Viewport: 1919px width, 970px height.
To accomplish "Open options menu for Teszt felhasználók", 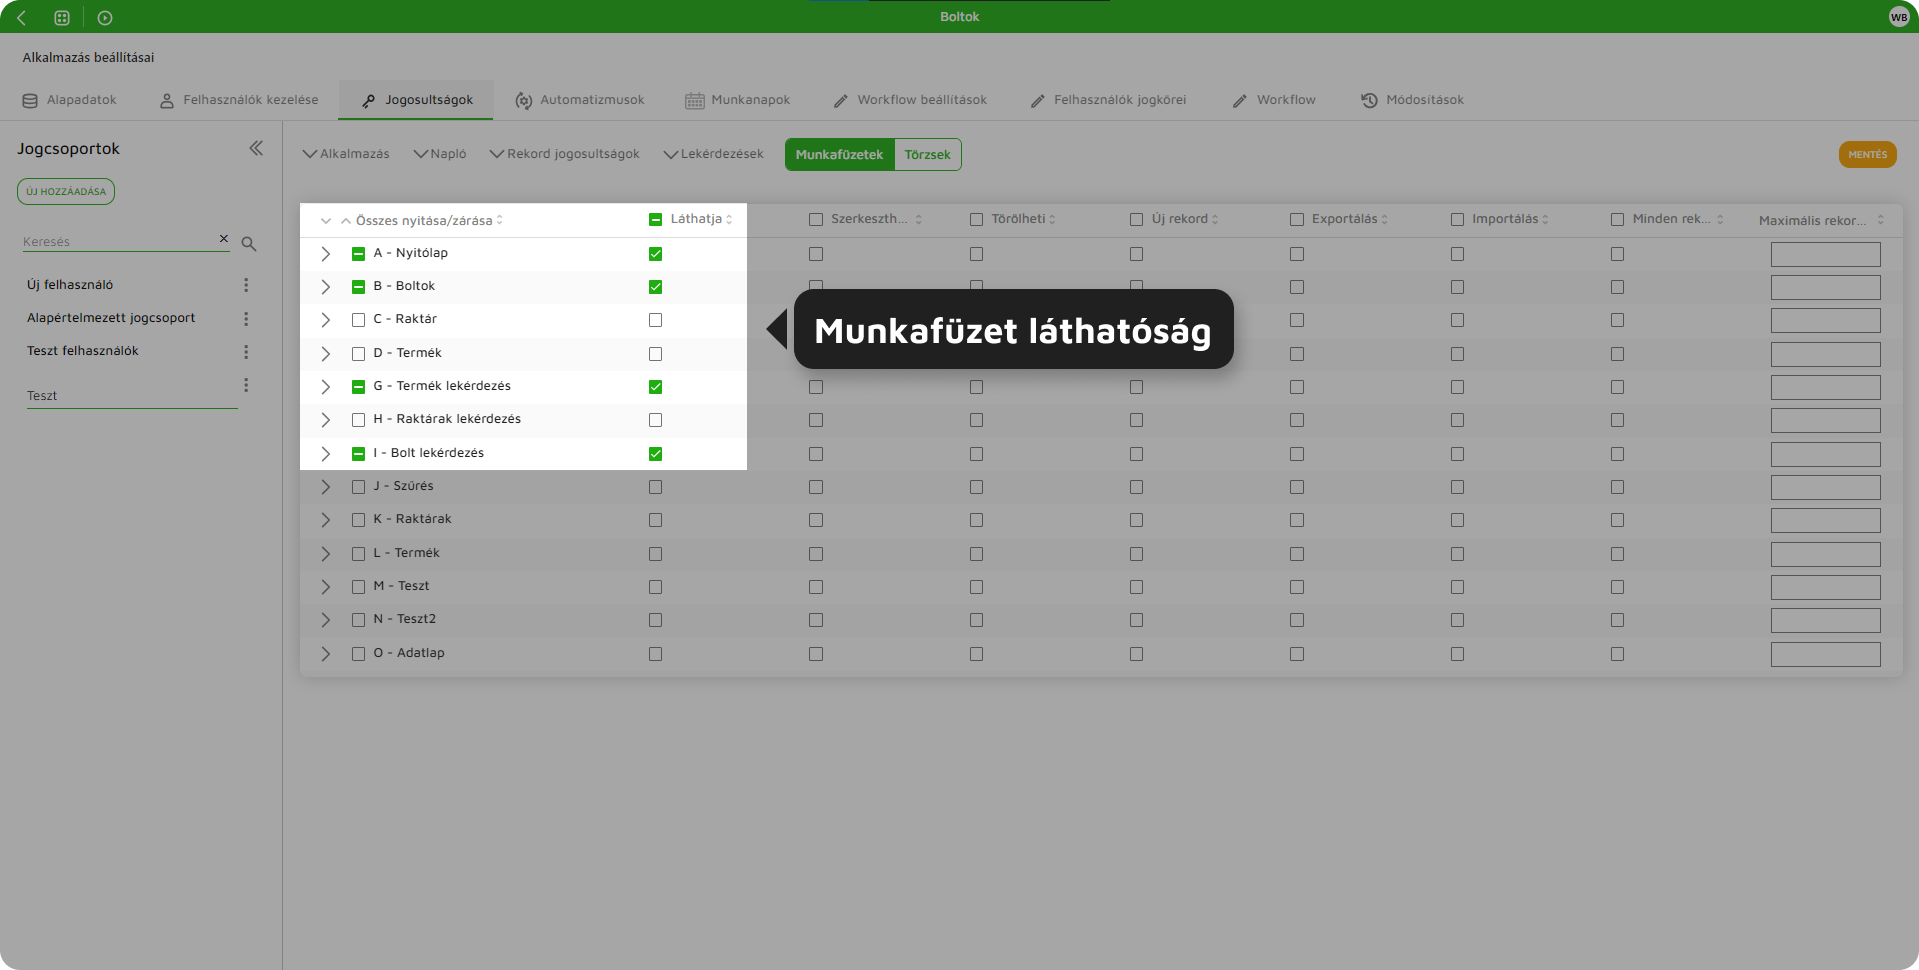I will point(246,352).
